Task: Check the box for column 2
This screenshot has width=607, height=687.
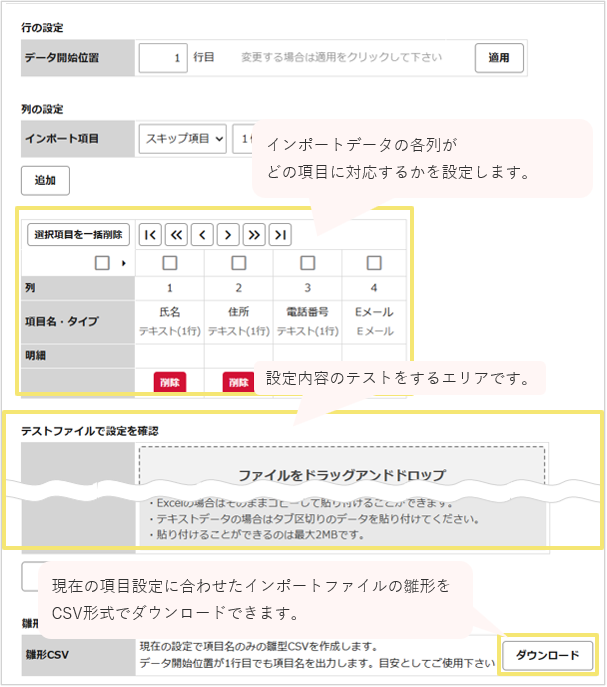Action: click(x=238, y=263)
